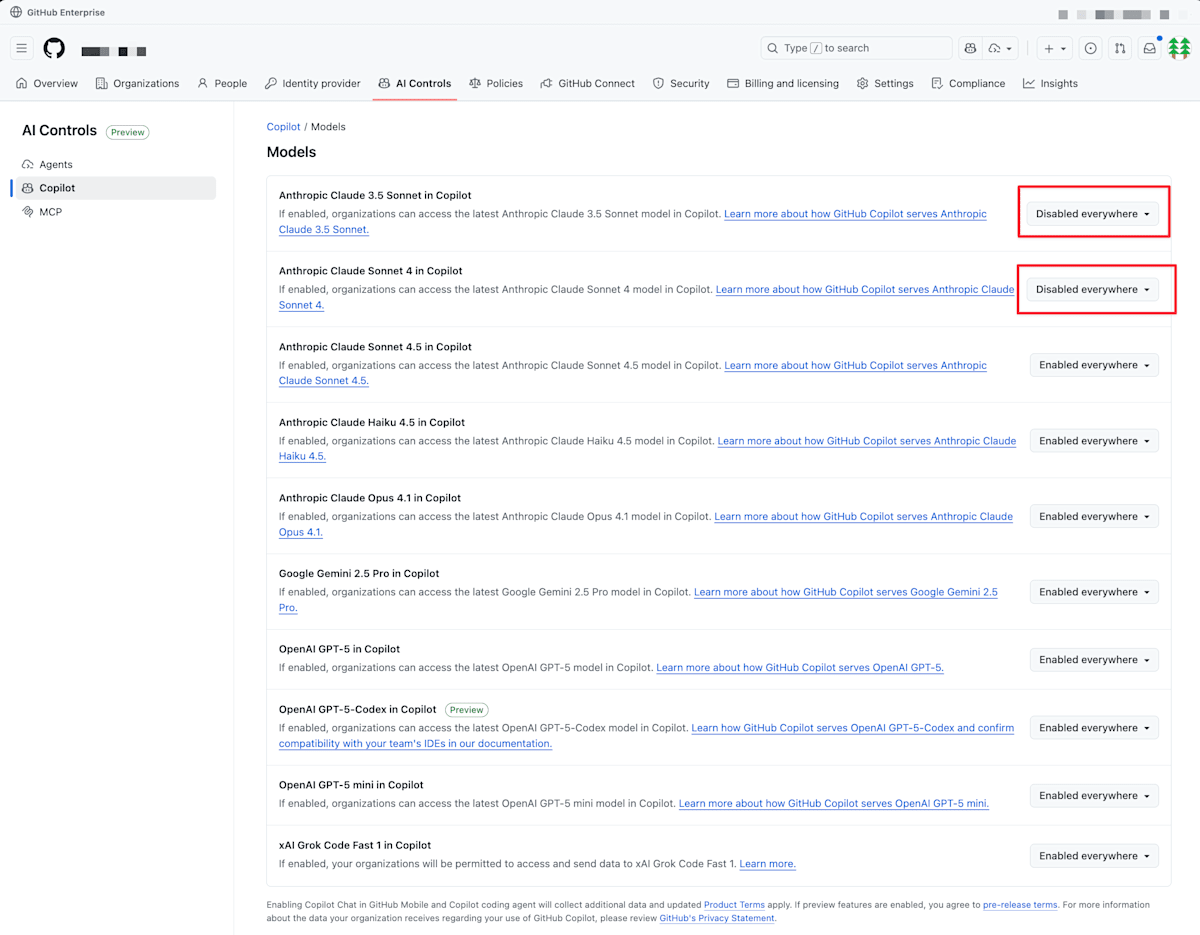1200x935 pixels.
Task: Open Claude Sonnet 4.5 policy dropdown
Action: [x=1094, y=365]
